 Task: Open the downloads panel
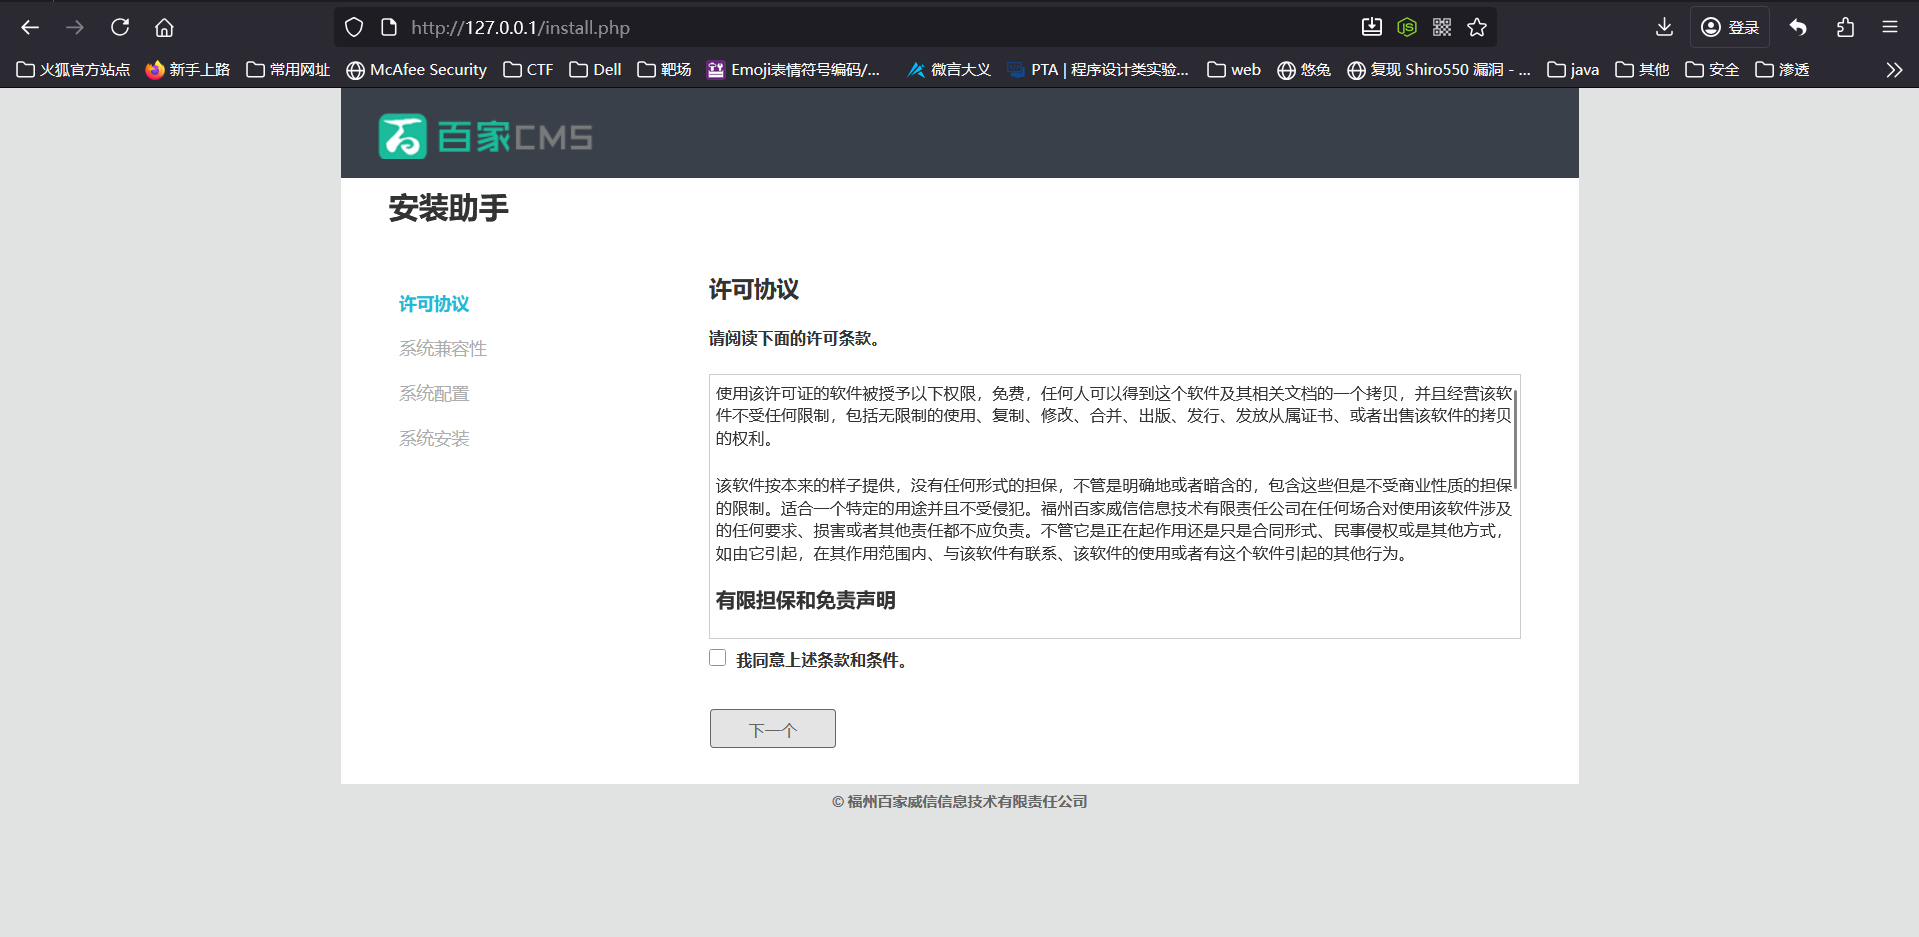coord(1664,27)
